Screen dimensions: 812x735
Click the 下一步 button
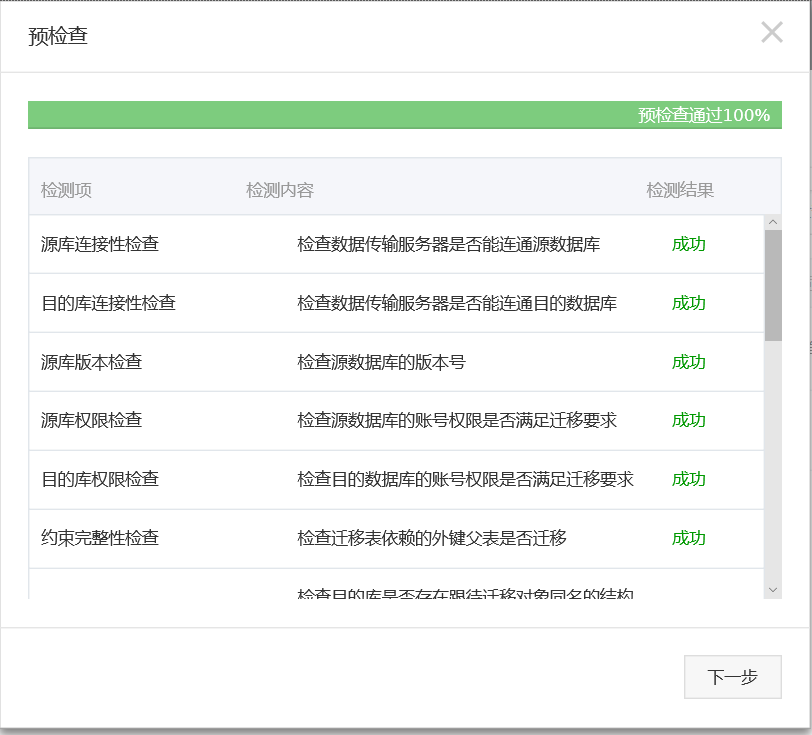[732, 677]
